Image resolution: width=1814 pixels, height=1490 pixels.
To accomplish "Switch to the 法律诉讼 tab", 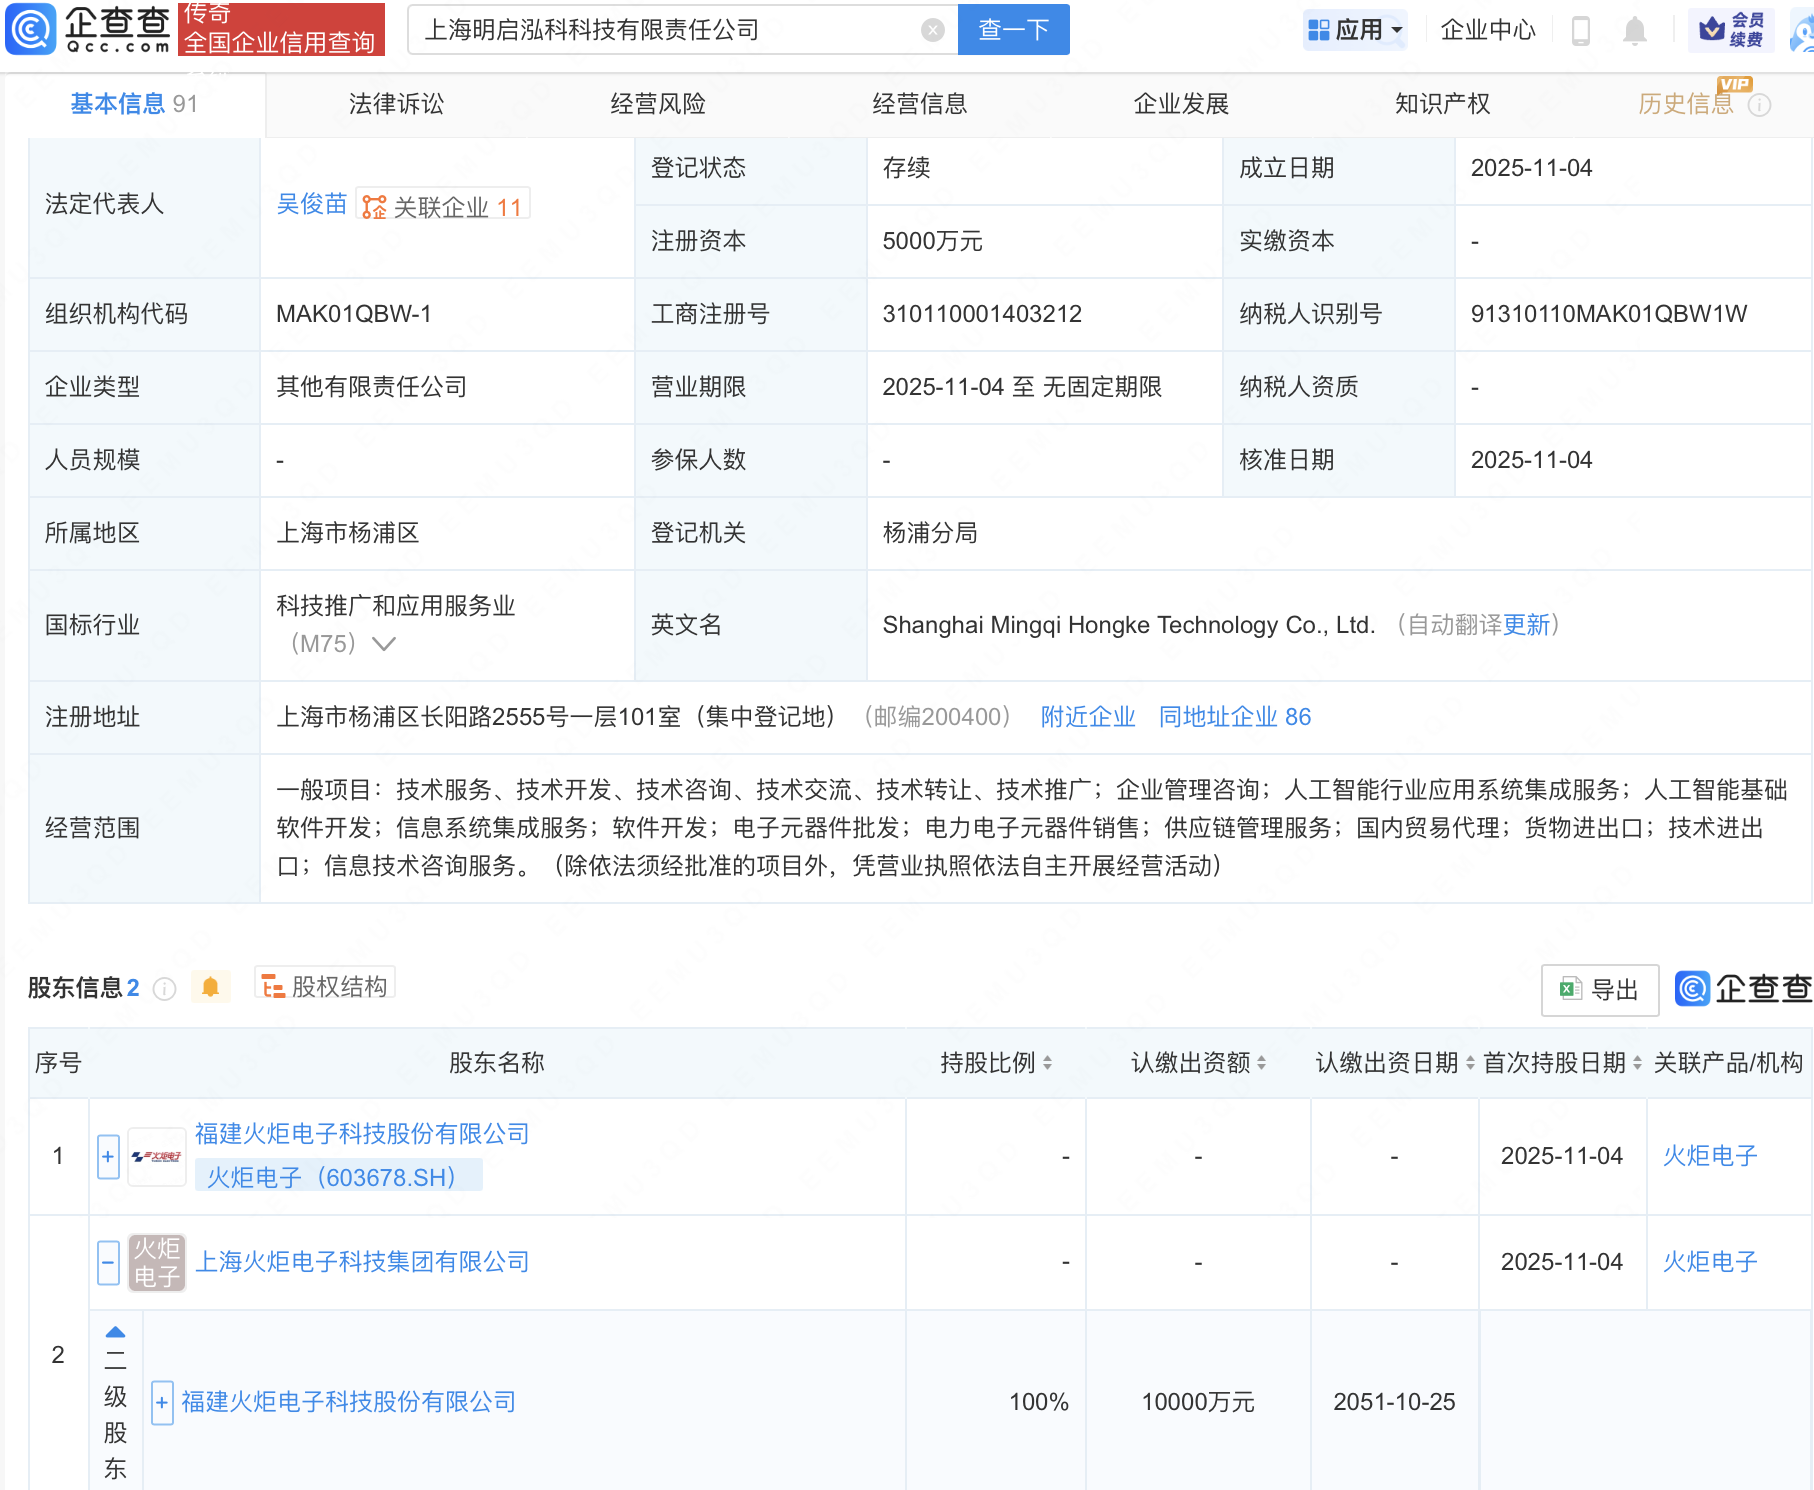I will 396,103.
